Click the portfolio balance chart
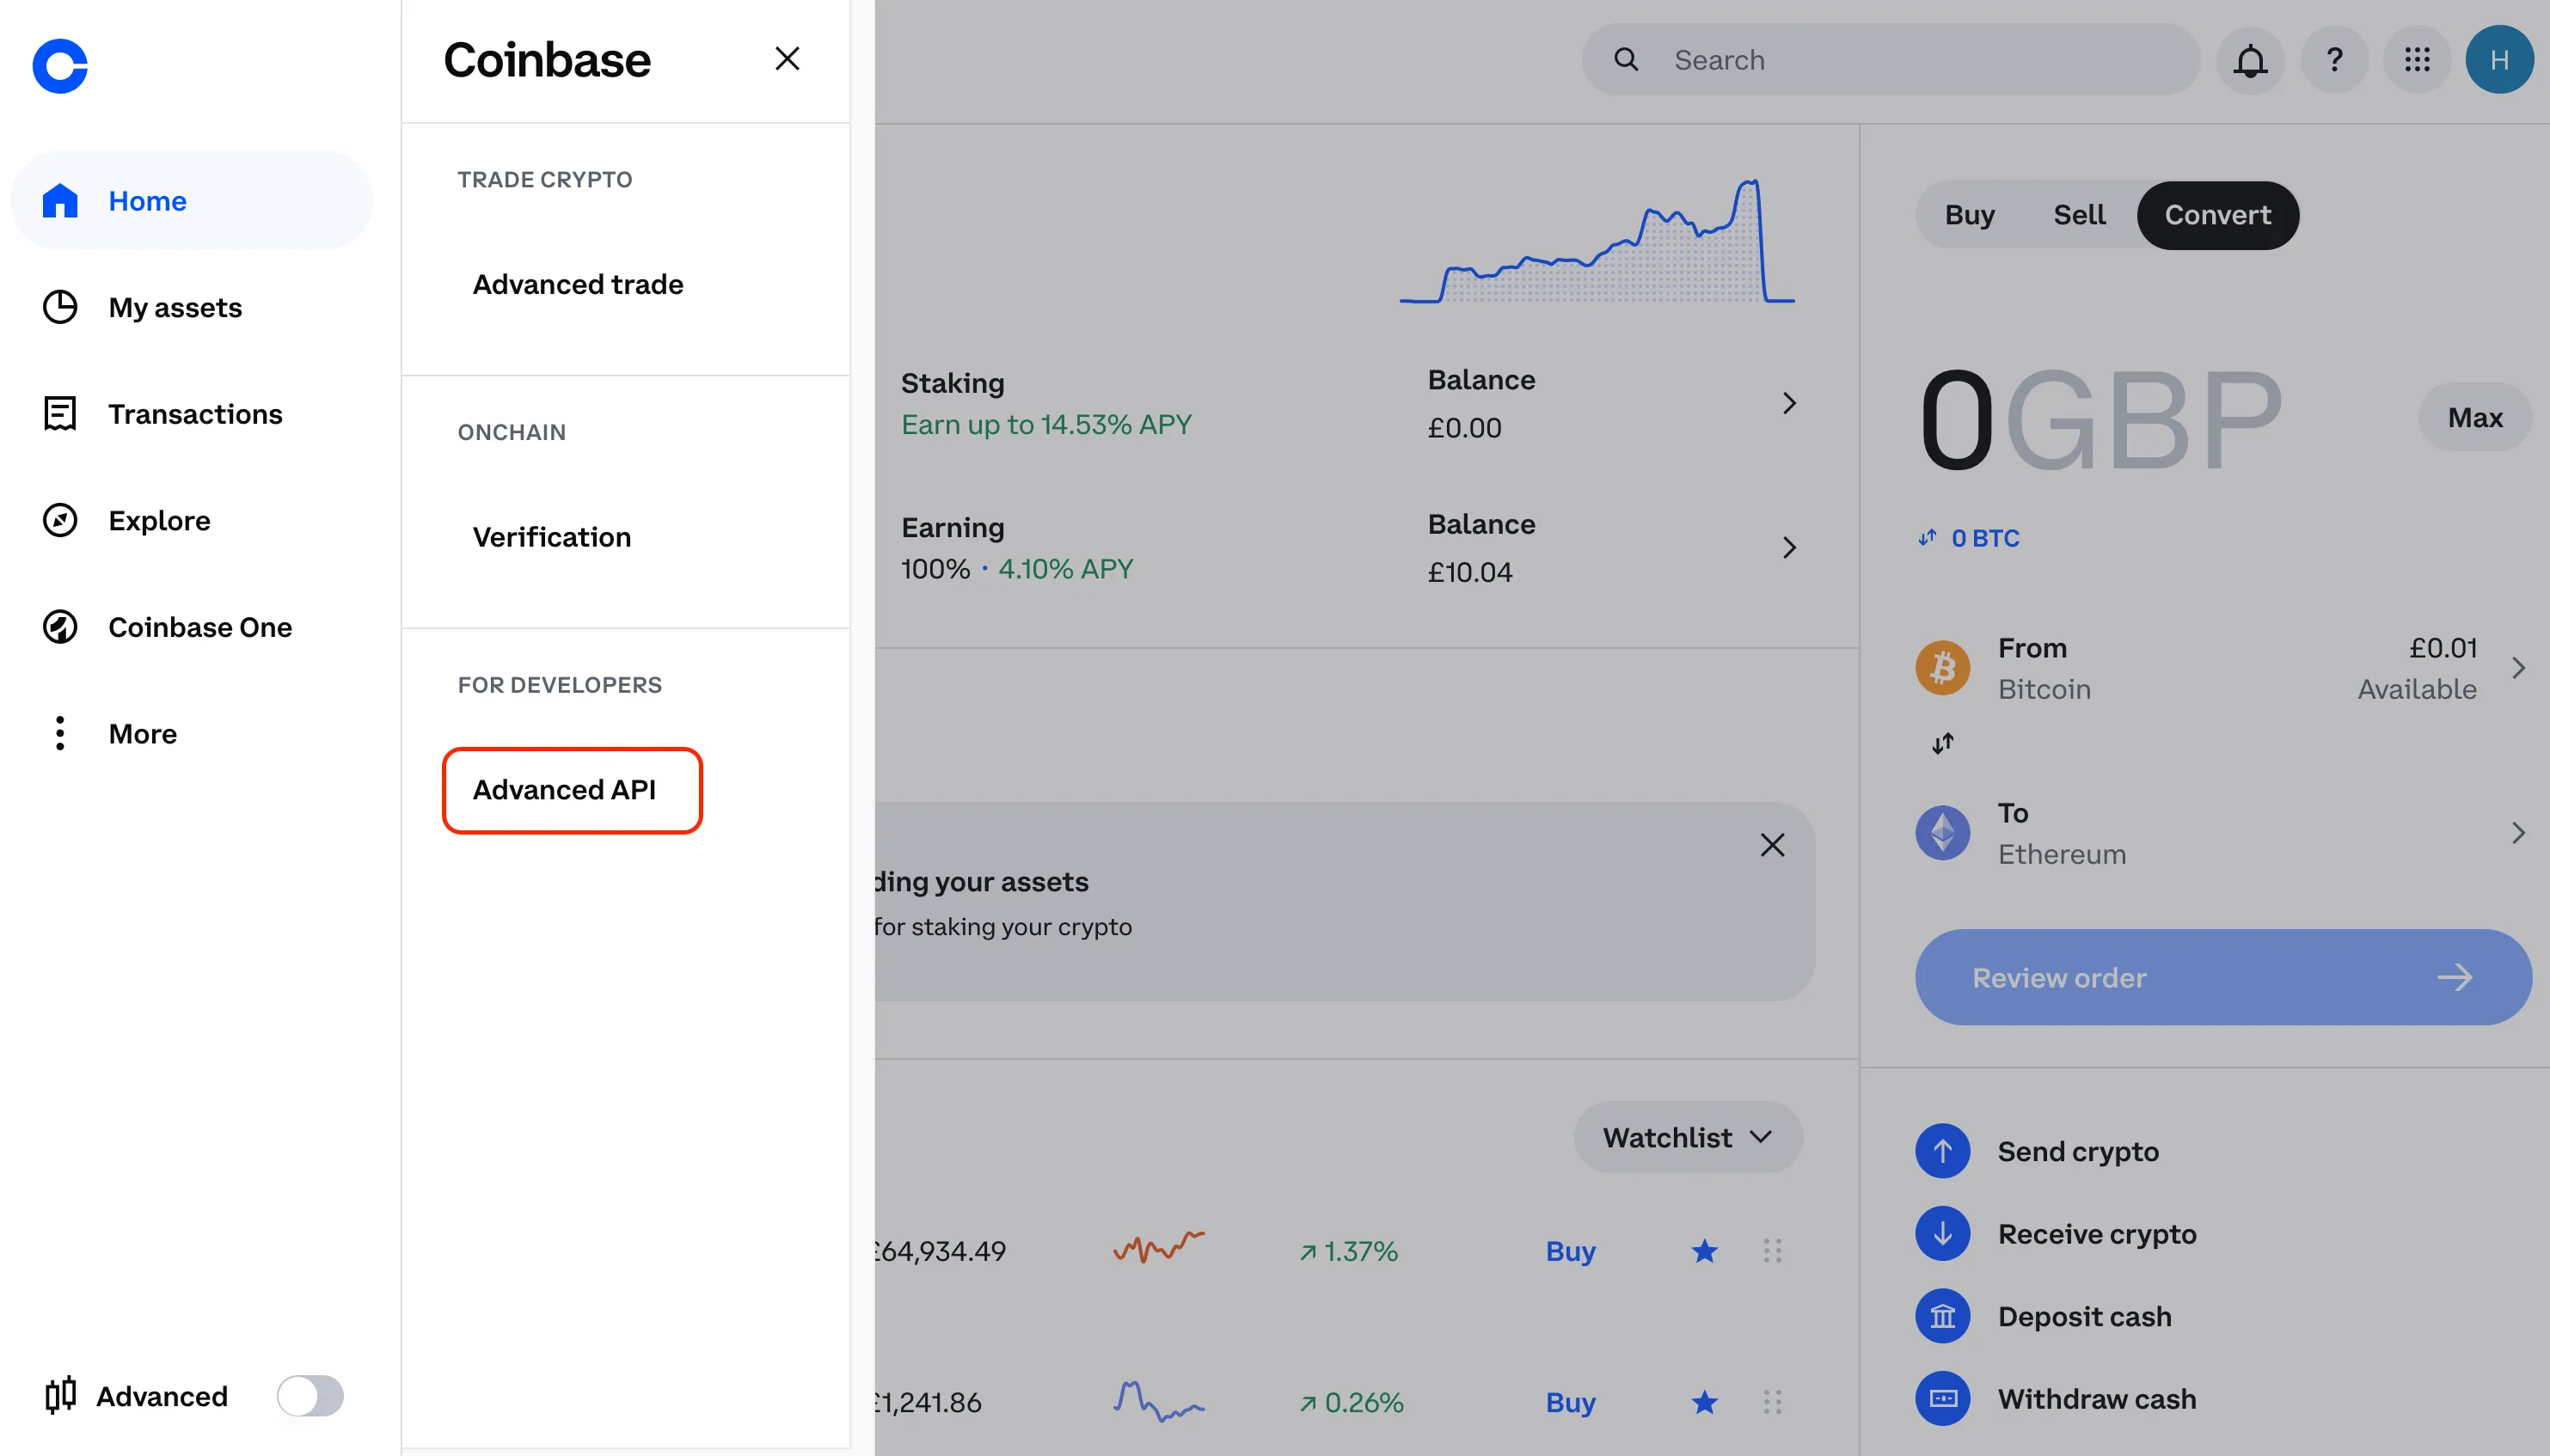 pos(1597,242)
